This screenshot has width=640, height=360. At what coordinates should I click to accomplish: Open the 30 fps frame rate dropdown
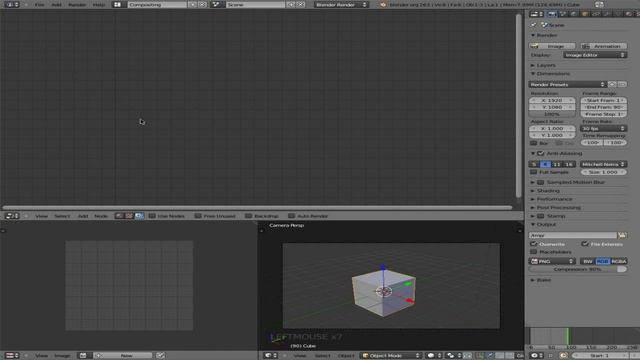click(x=603, y=129)
